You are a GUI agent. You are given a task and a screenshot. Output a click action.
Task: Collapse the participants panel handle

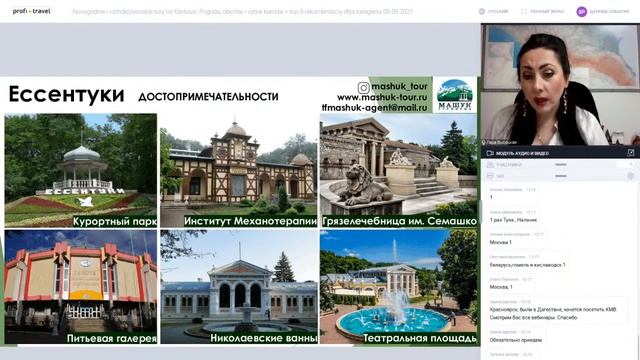click(561, 164)
